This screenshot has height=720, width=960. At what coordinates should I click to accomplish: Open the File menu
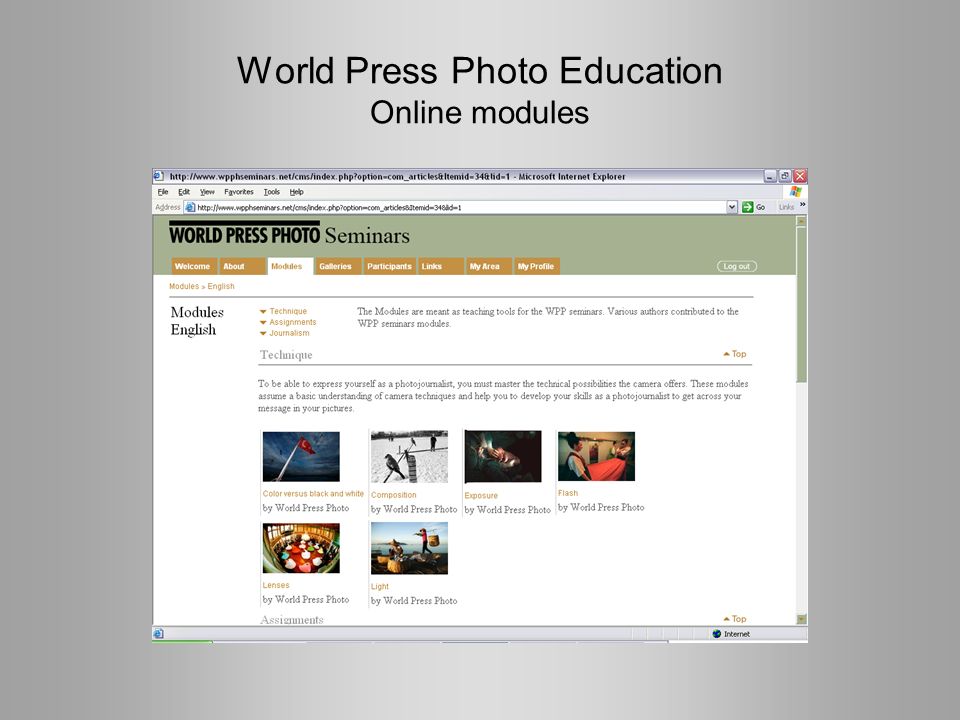pos(163,192)
